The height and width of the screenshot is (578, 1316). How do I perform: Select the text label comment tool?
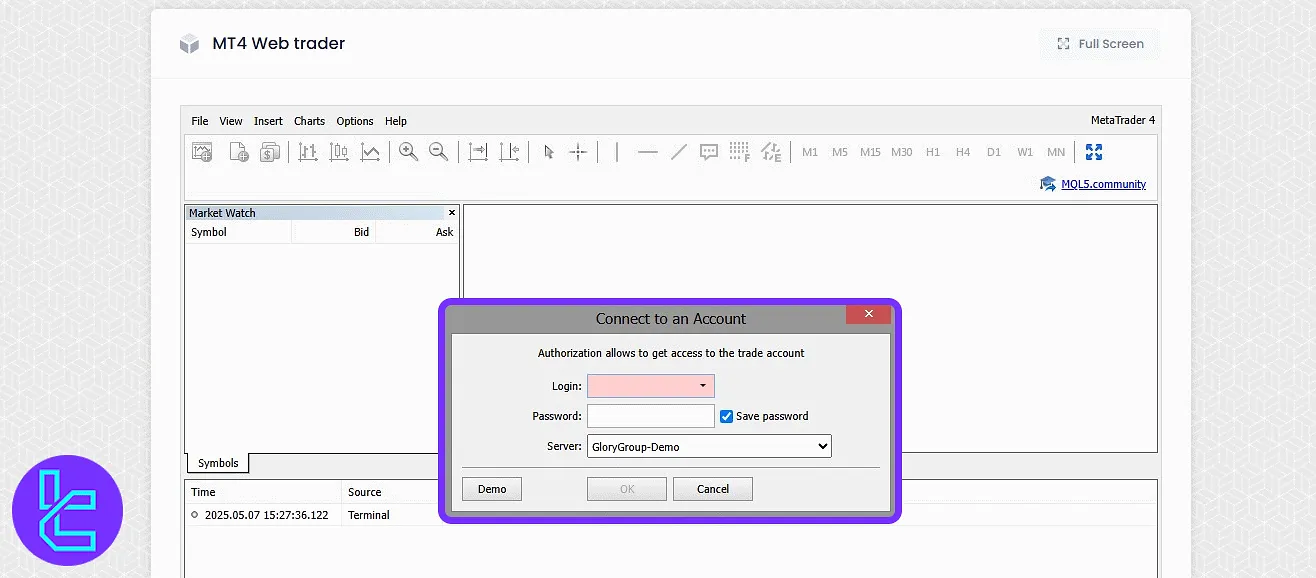click(709, 152)
